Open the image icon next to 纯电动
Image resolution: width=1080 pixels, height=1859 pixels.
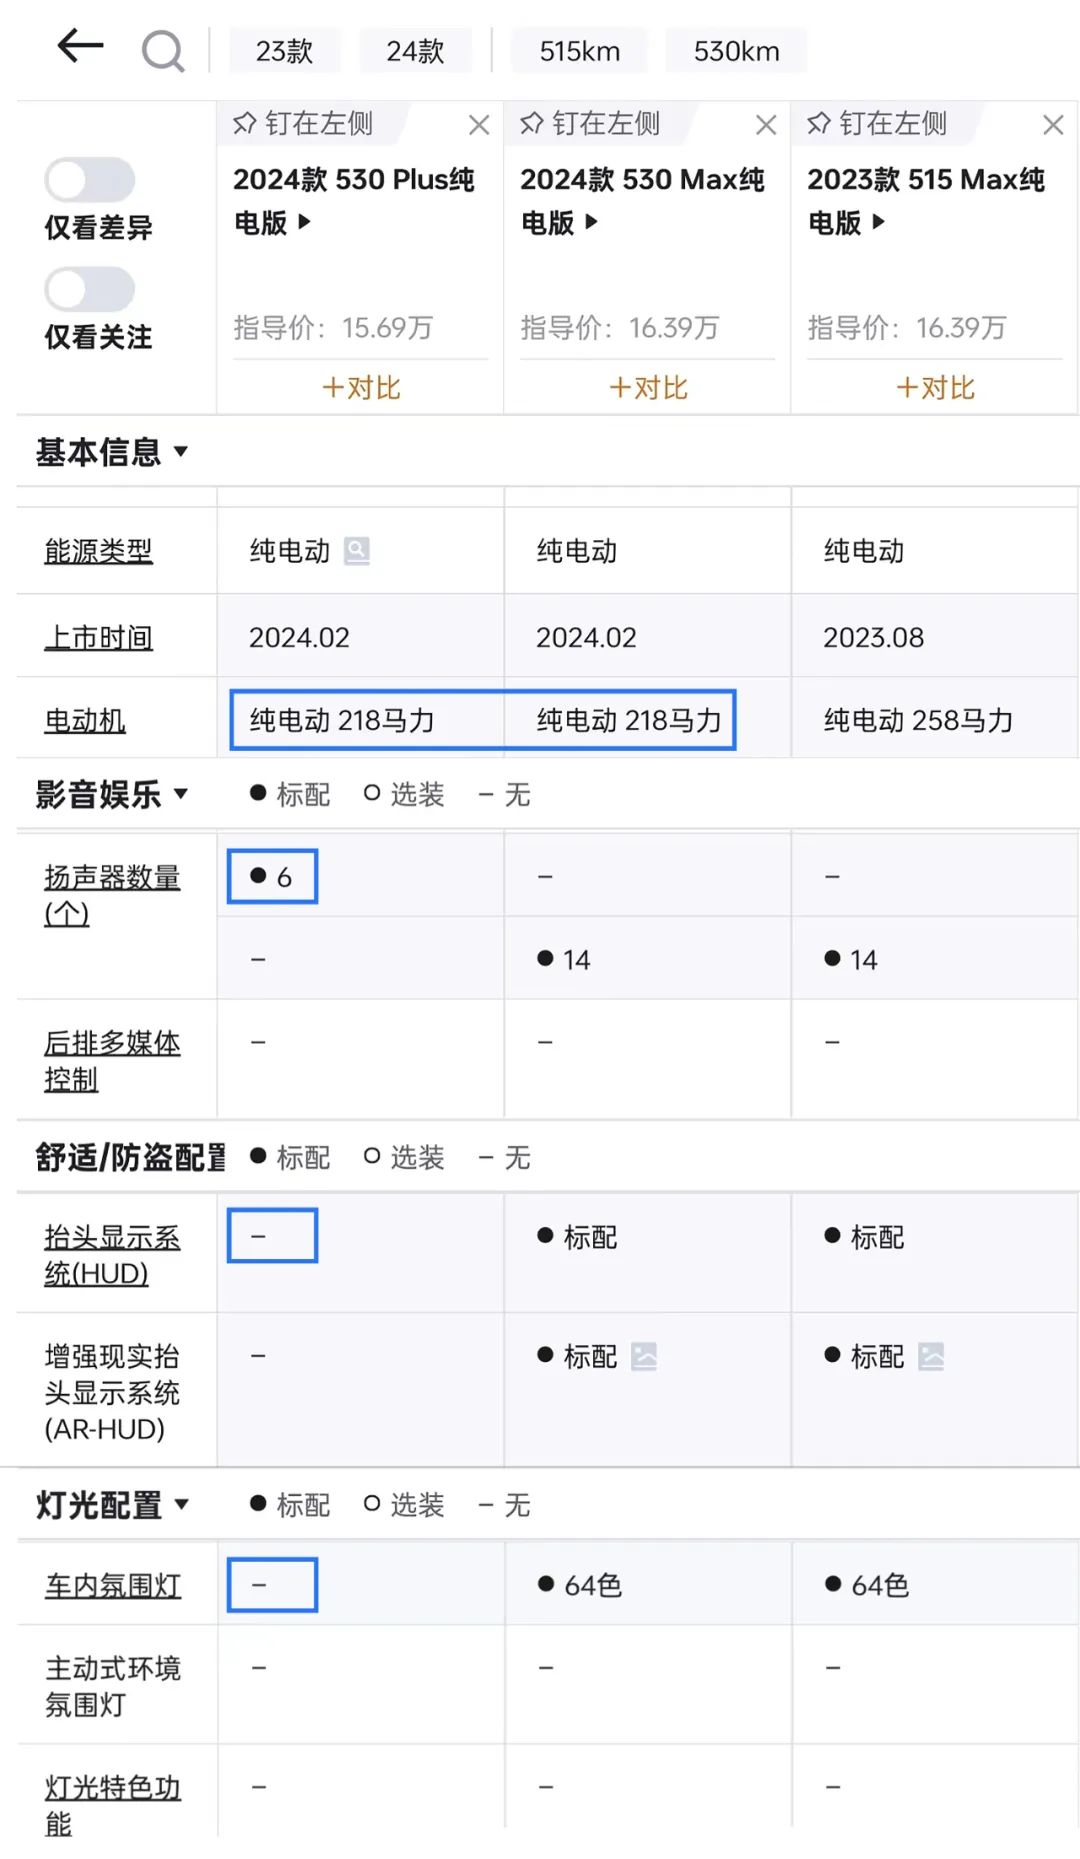point(357,551)
